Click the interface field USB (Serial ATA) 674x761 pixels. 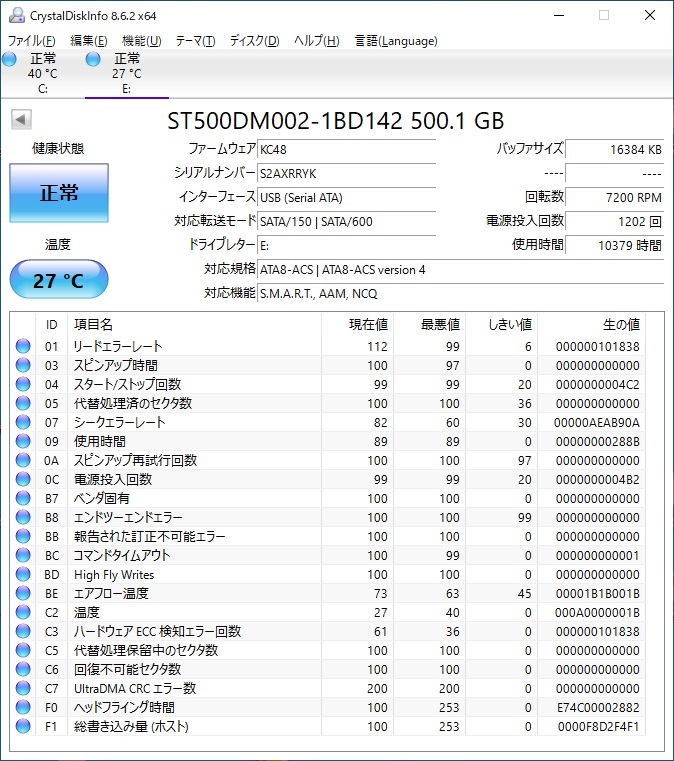point(346,198)
